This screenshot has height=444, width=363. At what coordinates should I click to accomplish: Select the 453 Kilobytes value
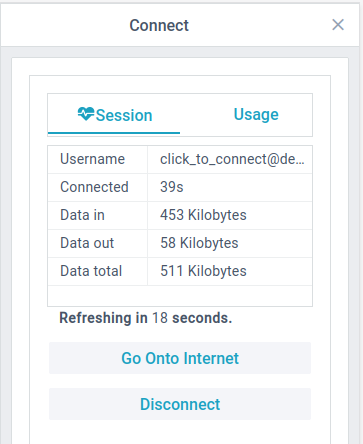(x=203, y=215)
